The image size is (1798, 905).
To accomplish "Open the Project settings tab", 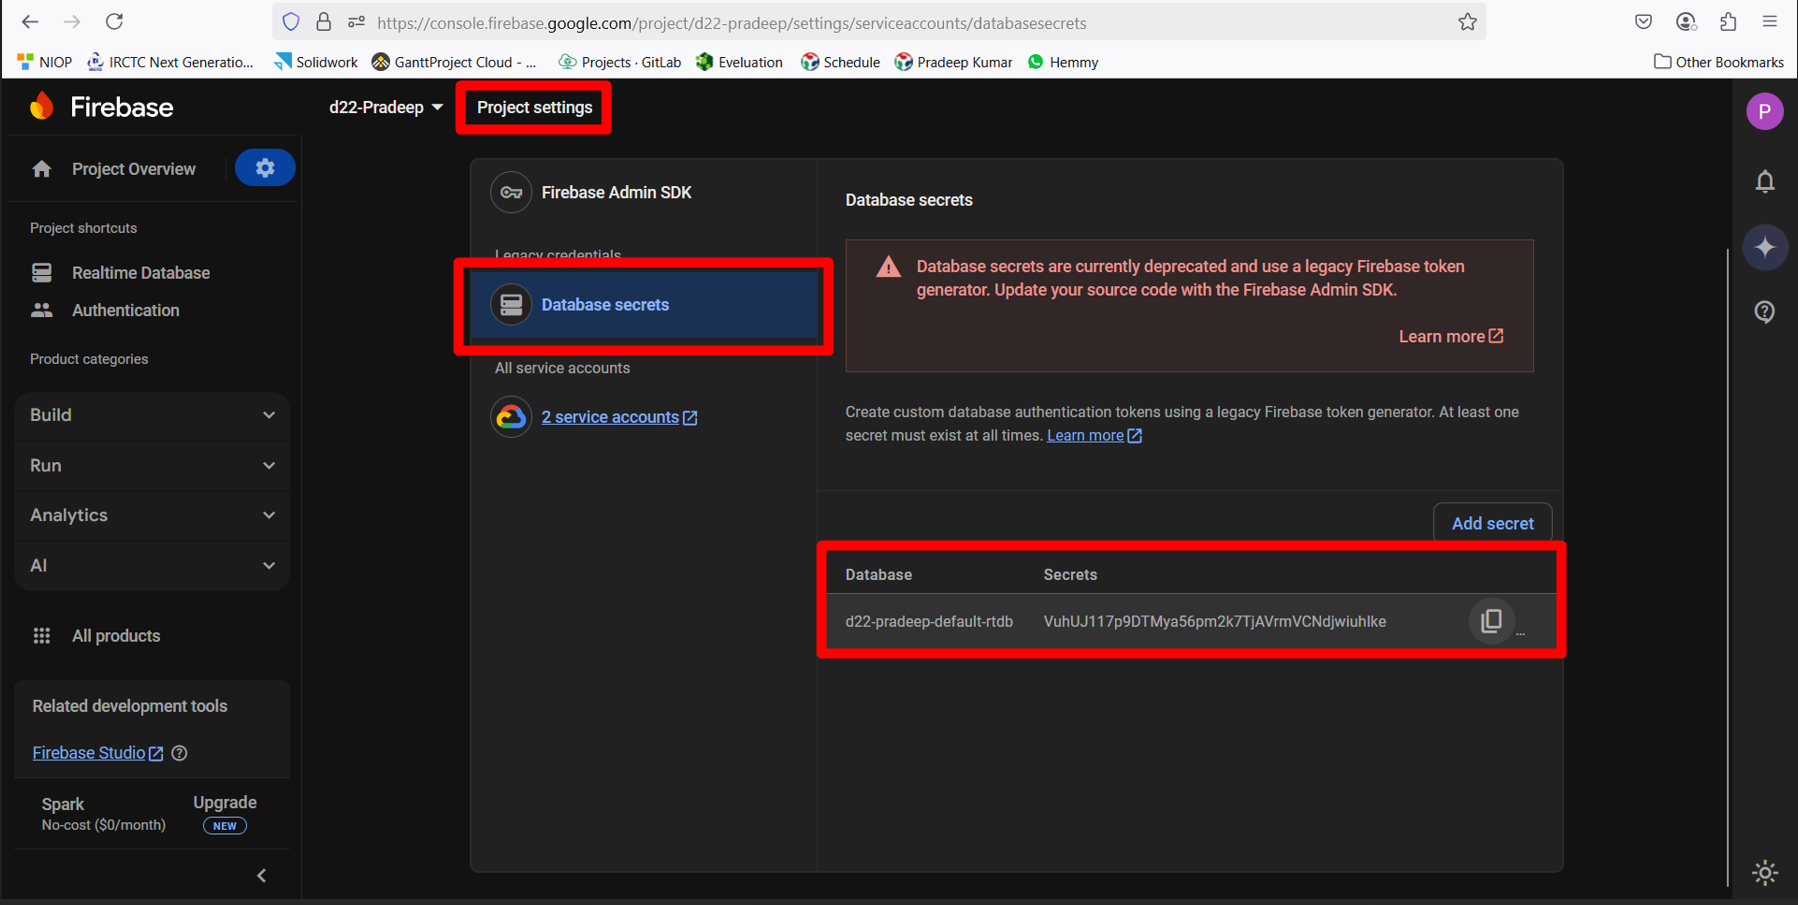I will pos(534,107).
